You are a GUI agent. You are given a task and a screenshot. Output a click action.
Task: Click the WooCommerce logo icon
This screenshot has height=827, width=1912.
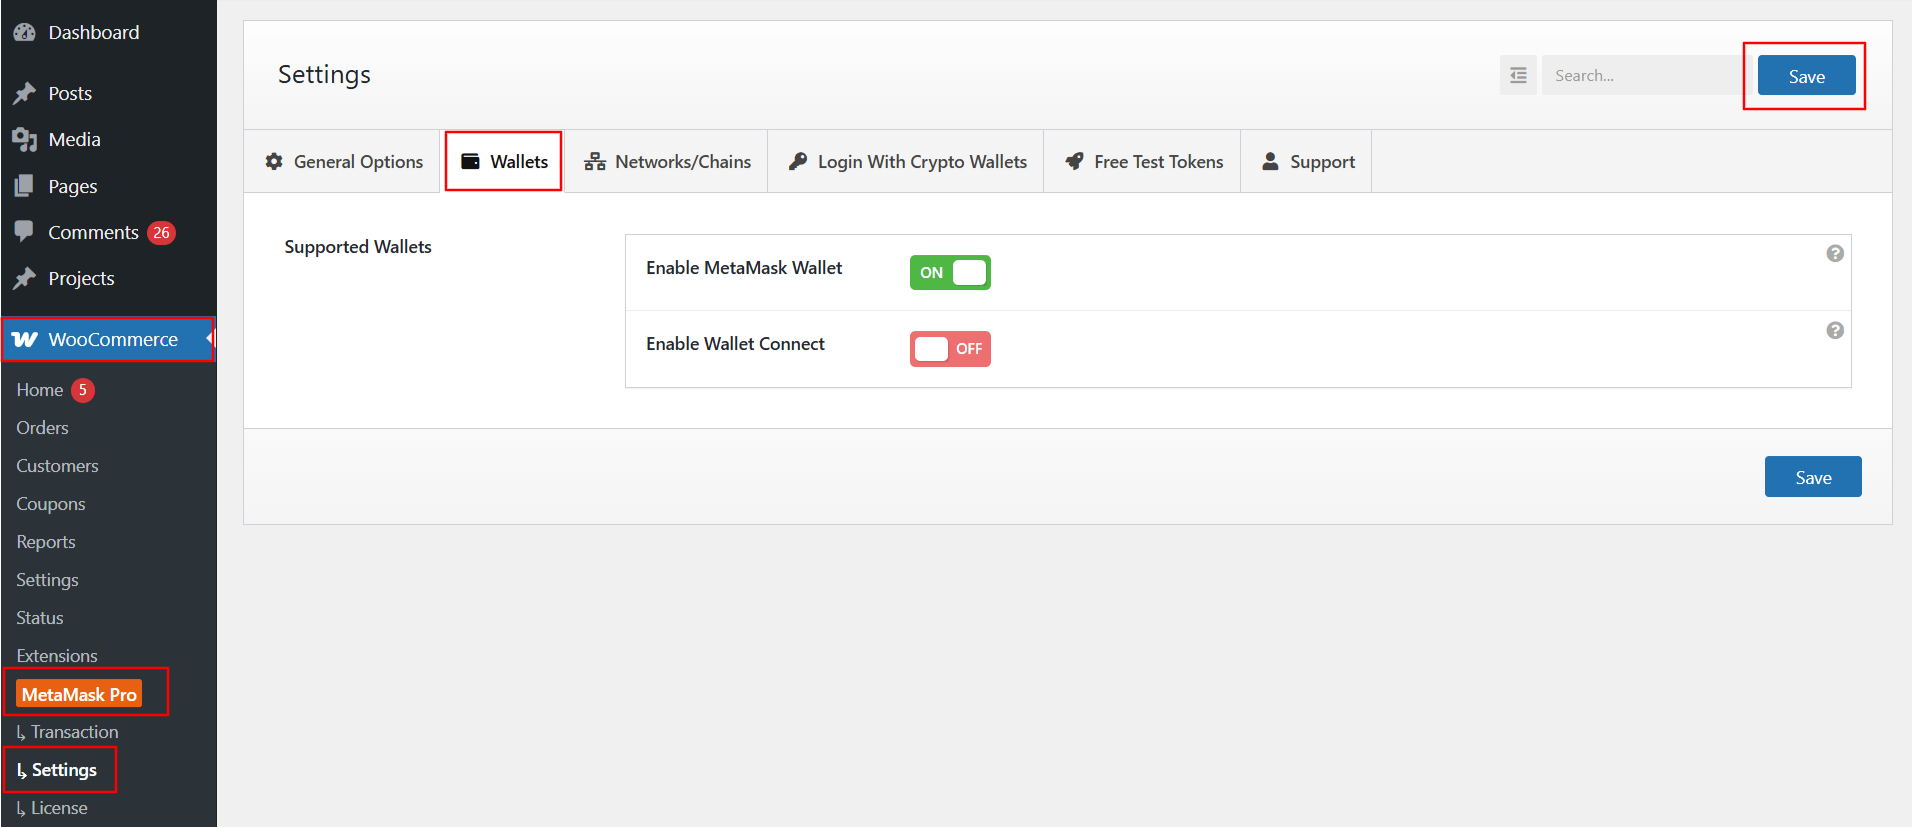pyautogui.click(x=25, y=339)
